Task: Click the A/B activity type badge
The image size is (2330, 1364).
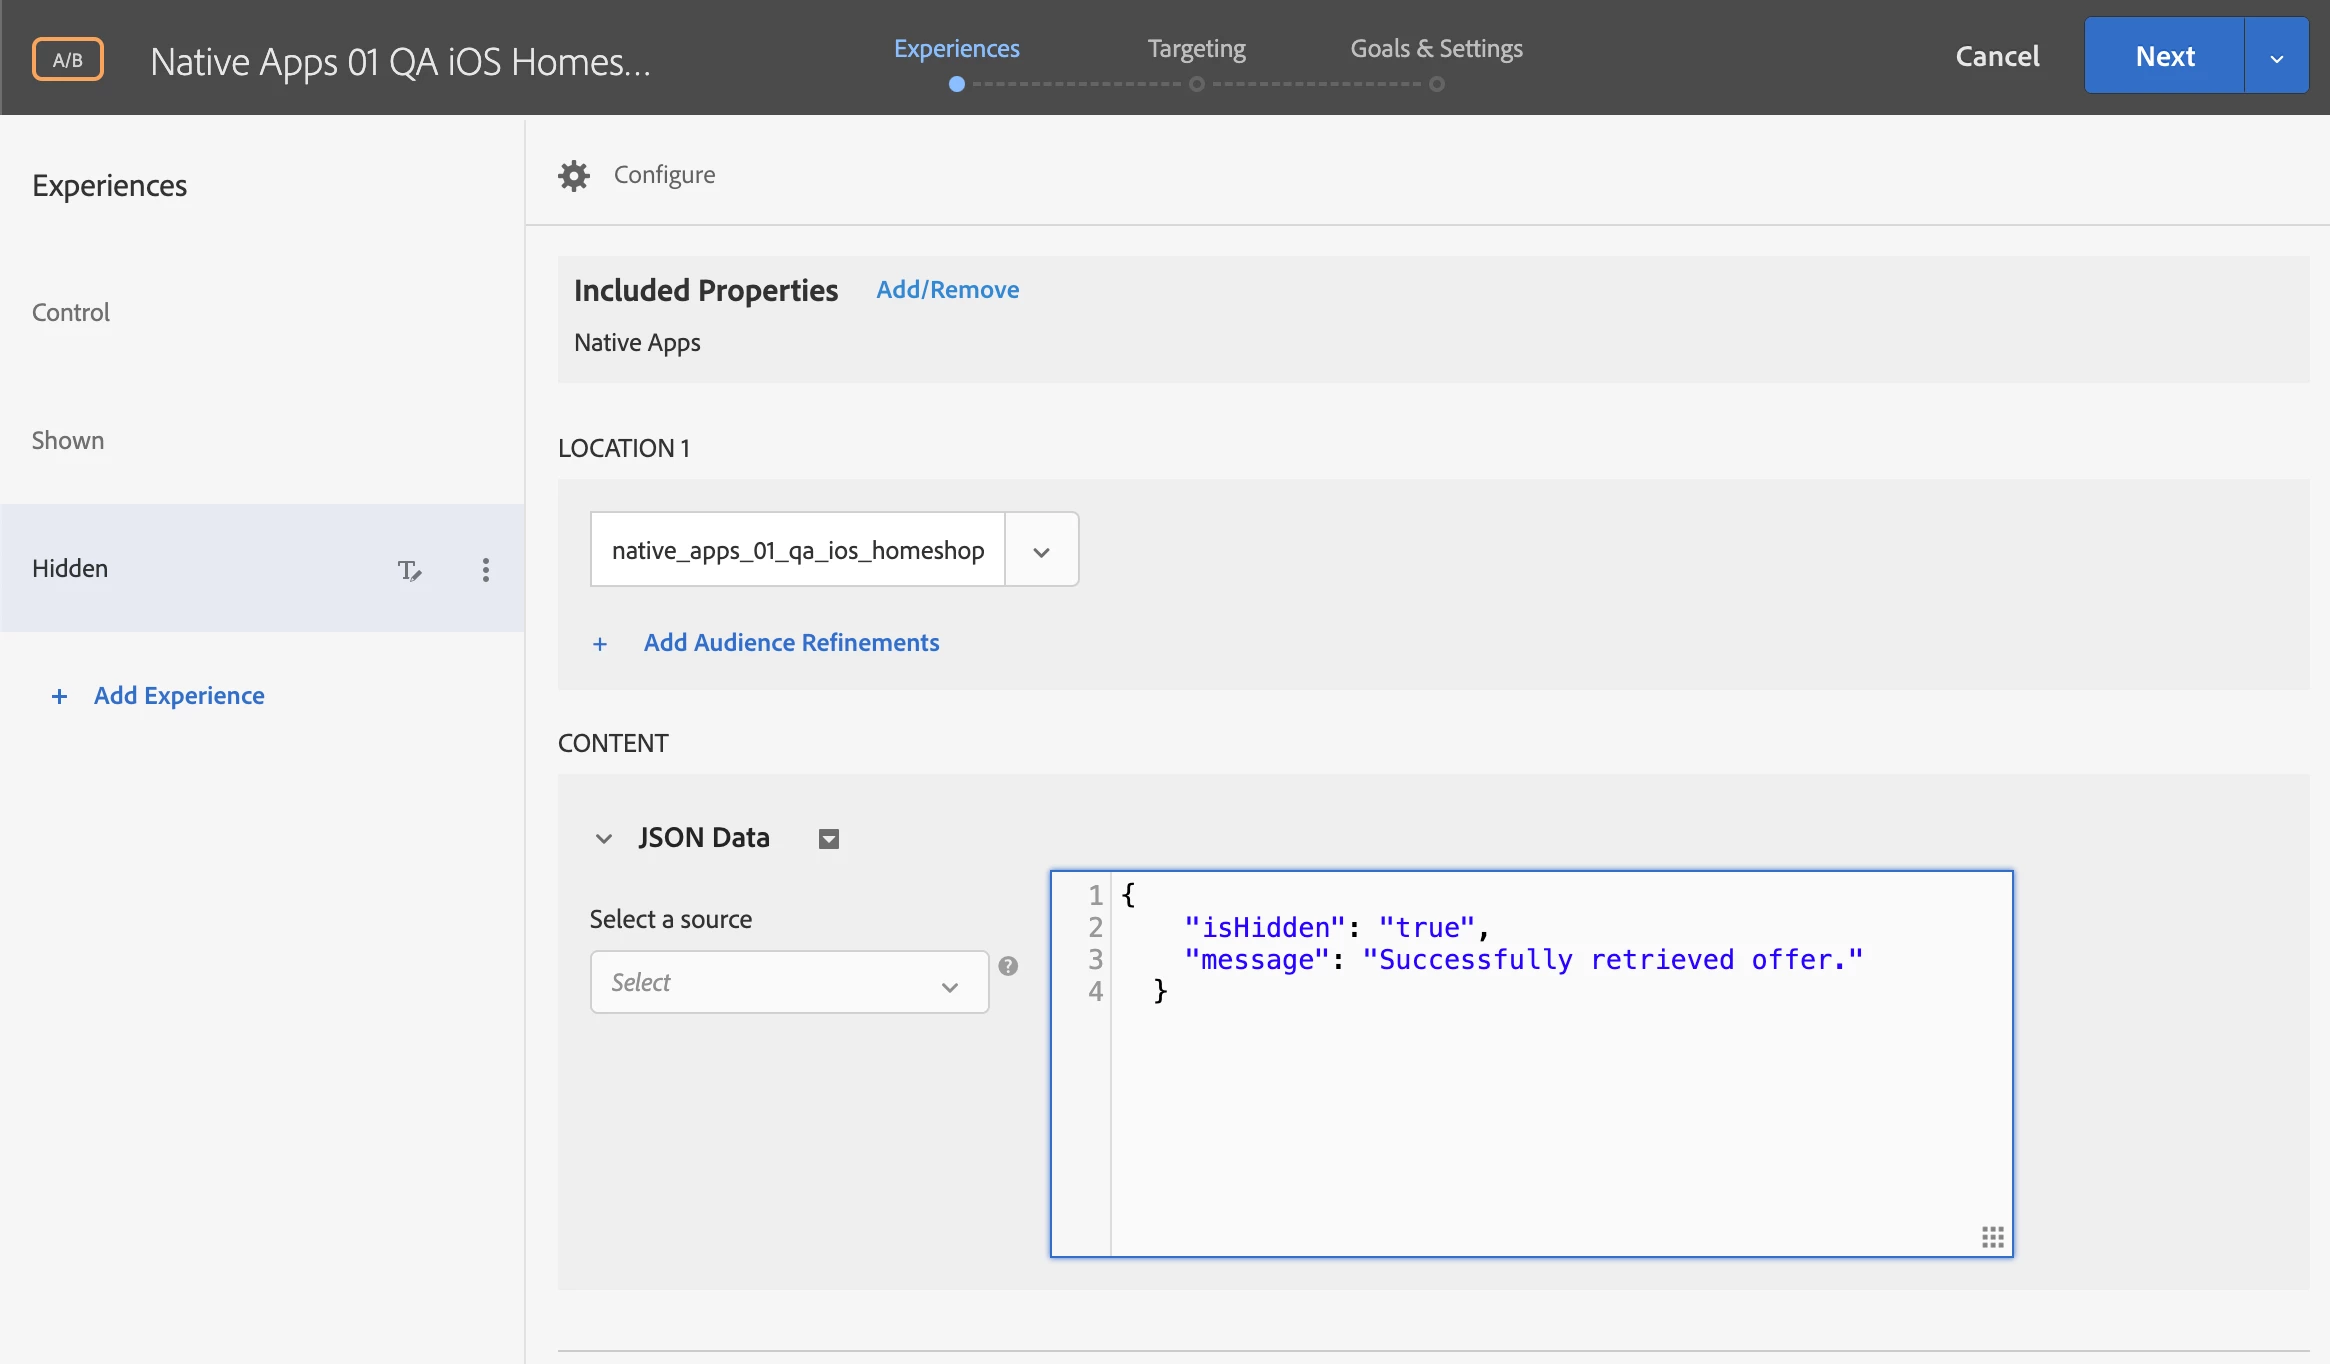Action: point(68,59)
